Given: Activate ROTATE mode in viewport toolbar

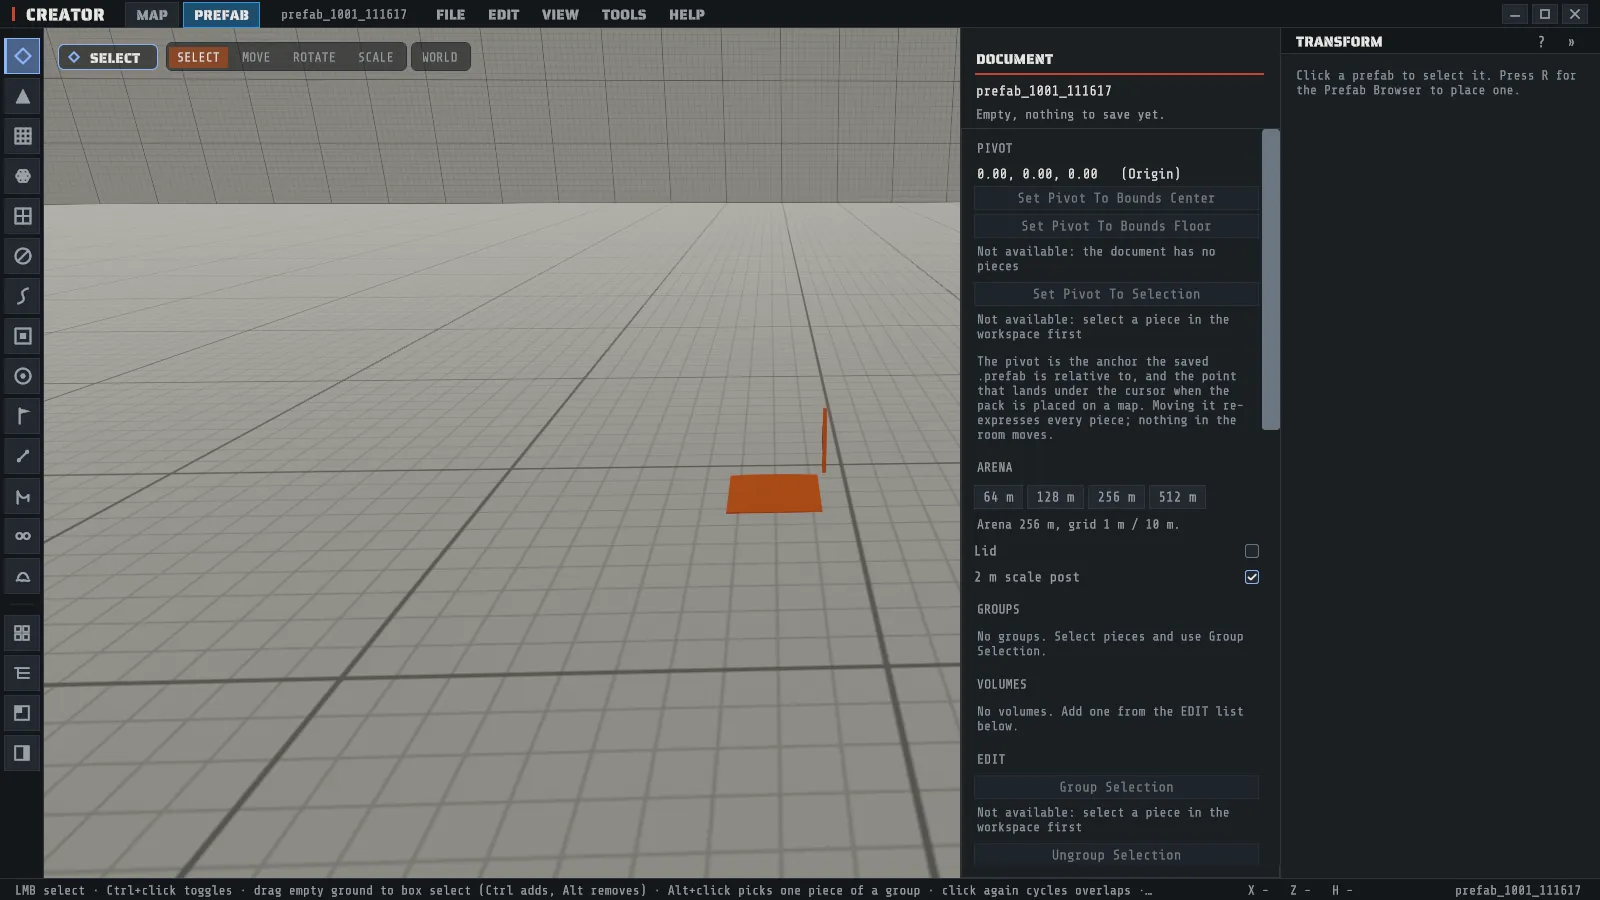Looking at the screenshot, I should (314, 57).
